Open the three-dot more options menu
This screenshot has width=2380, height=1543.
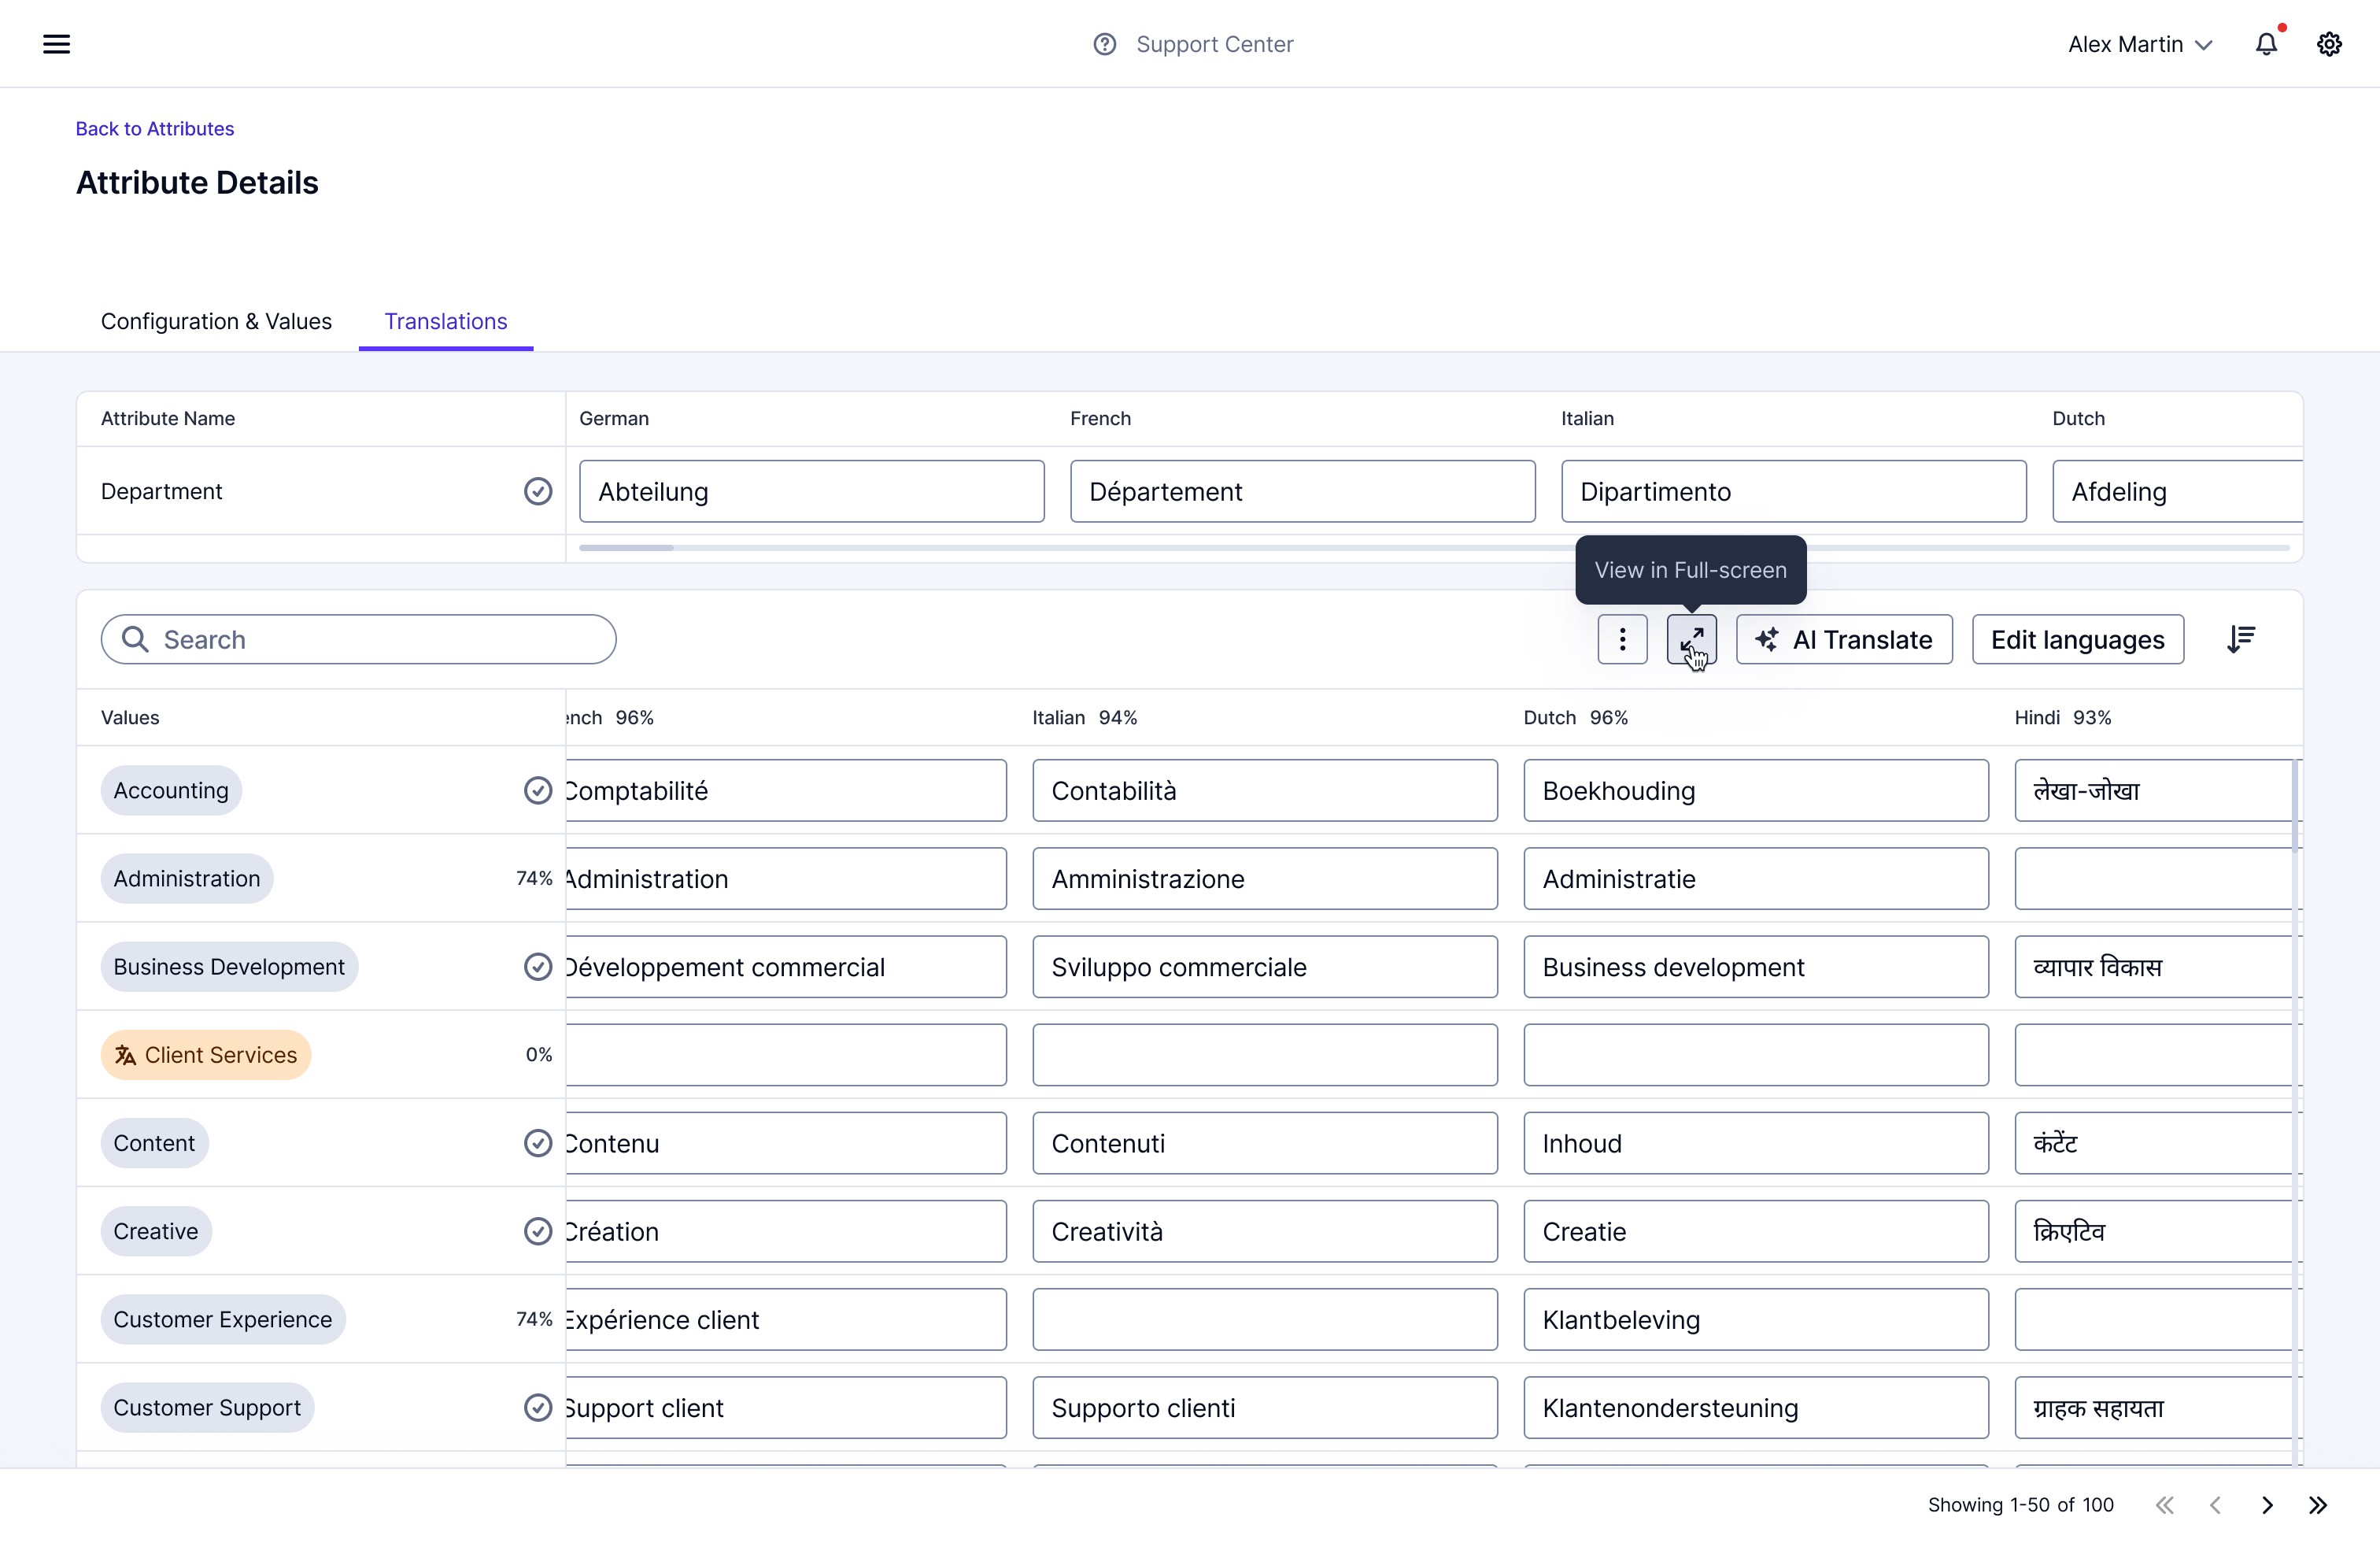pos(1622,639)
